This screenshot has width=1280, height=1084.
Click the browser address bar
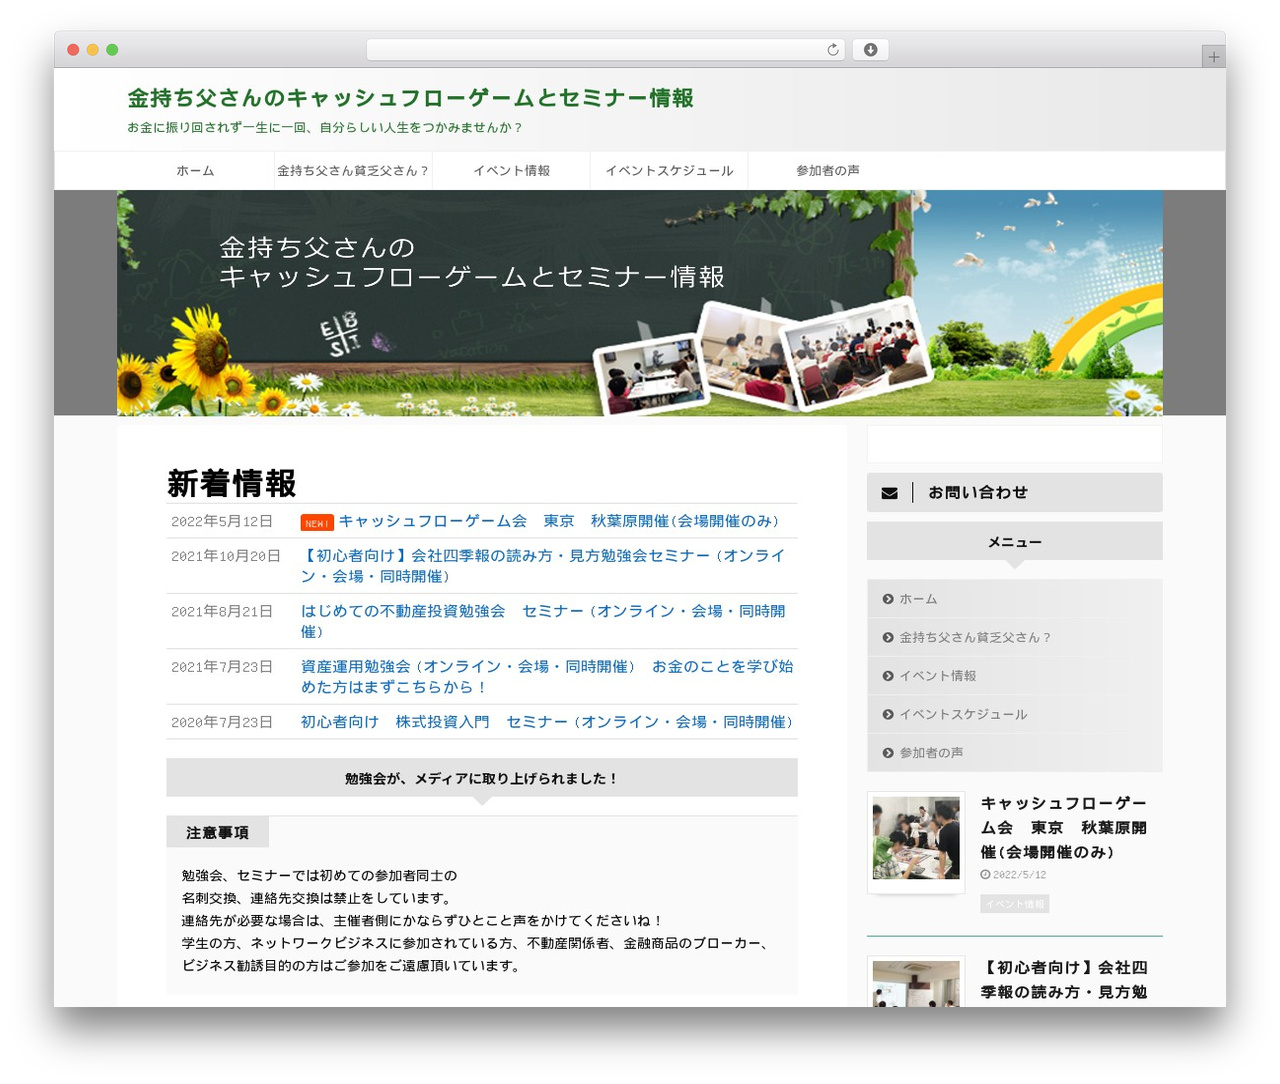coord(606,50)
